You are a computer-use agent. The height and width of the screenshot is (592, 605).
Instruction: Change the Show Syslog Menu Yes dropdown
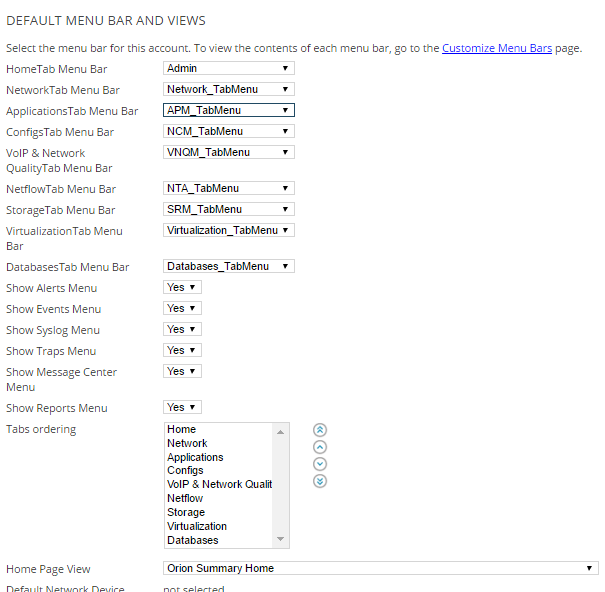(x=182, y=329)
